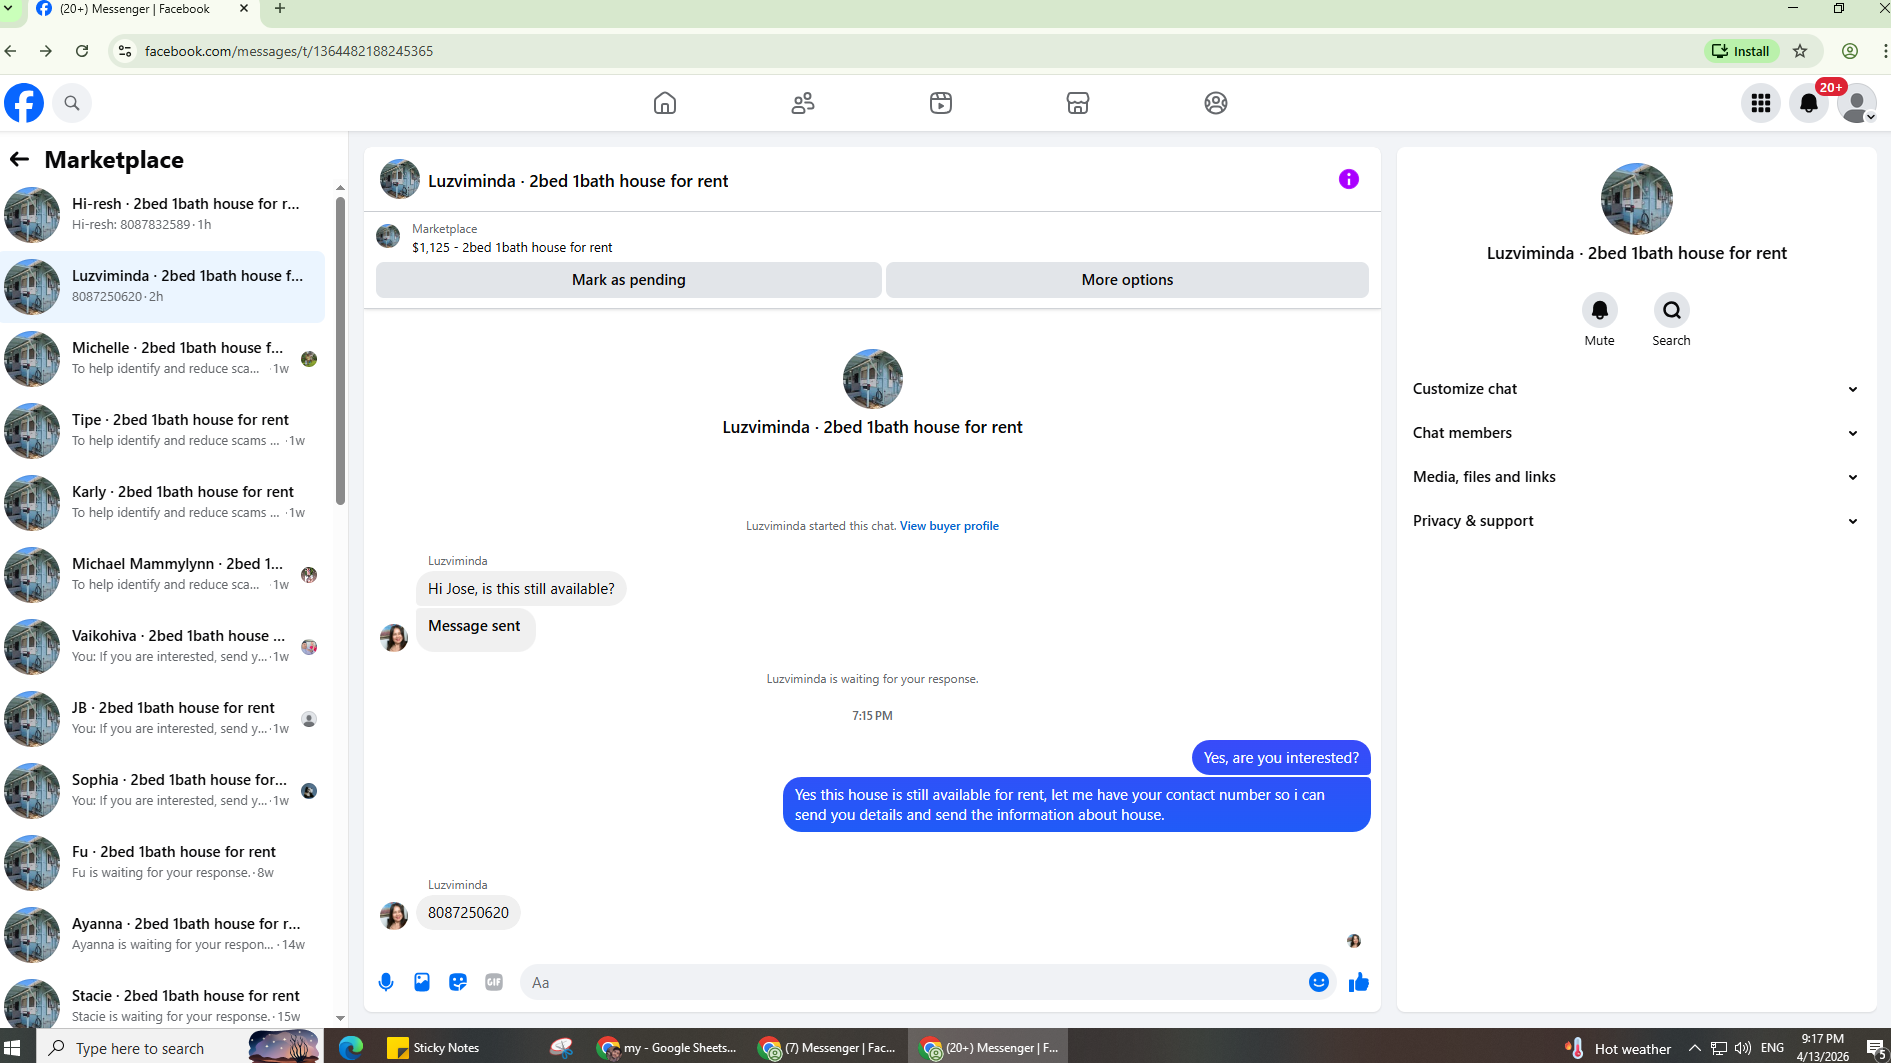Viewport: 1891px width, 1063px height.
Task: Expand Media, files and links section
Action: 1636,477
